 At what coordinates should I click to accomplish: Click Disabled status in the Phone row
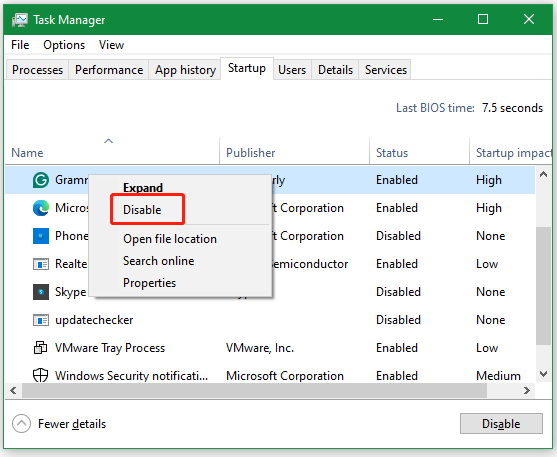pos(398,236)
